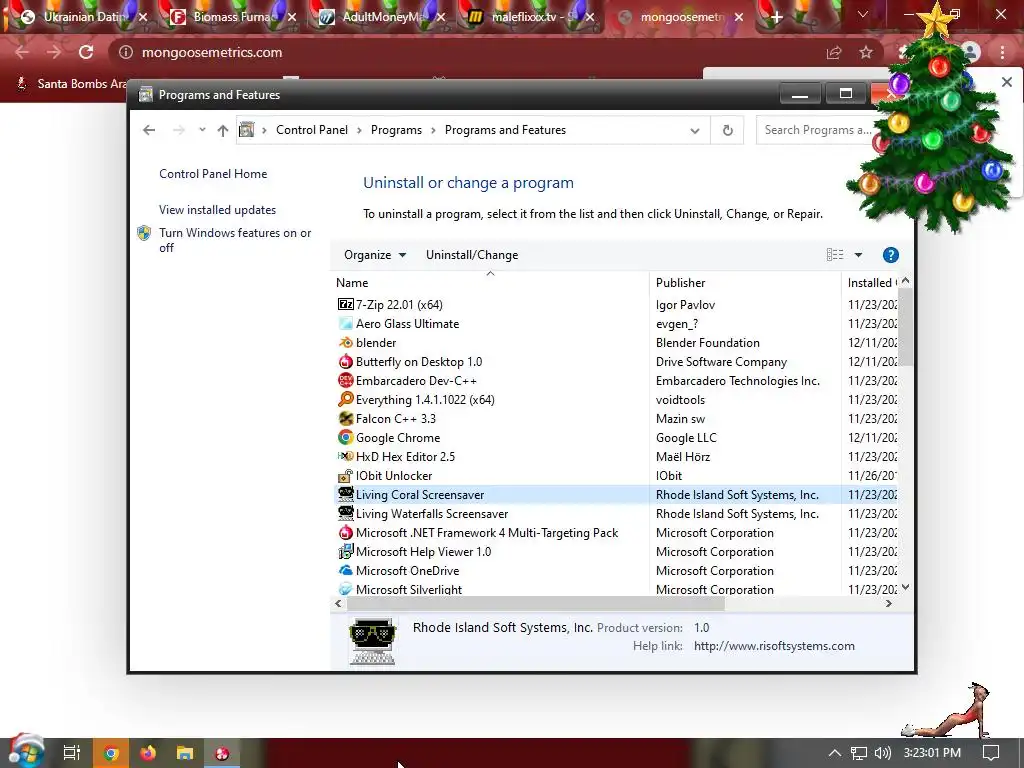
Task: Click the Google Chrome list icon
Action: tap(345, 437)
